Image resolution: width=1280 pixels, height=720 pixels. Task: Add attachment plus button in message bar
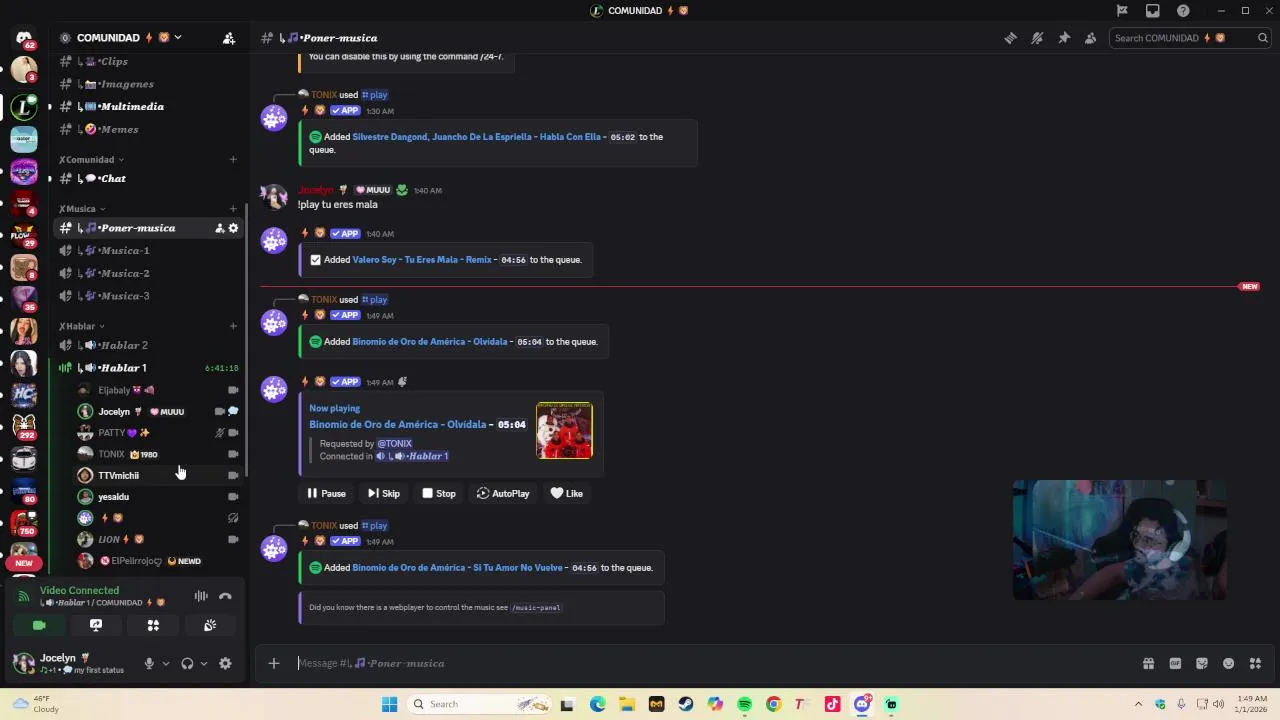pos(274,663)
